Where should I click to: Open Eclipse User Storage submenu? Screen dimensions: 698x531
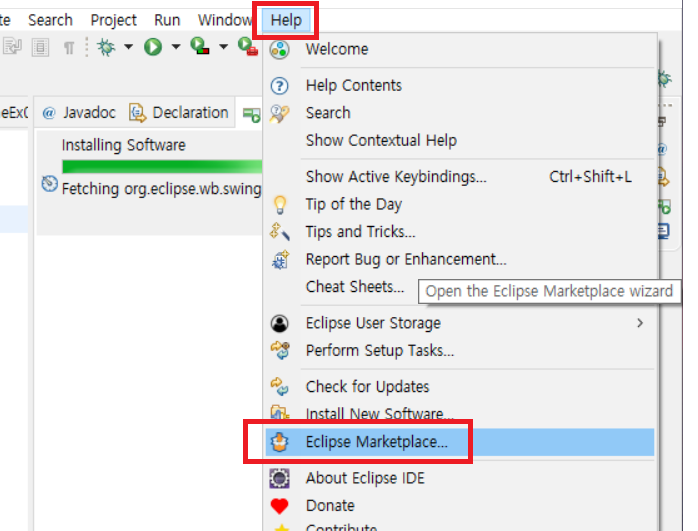click(460, 323)
